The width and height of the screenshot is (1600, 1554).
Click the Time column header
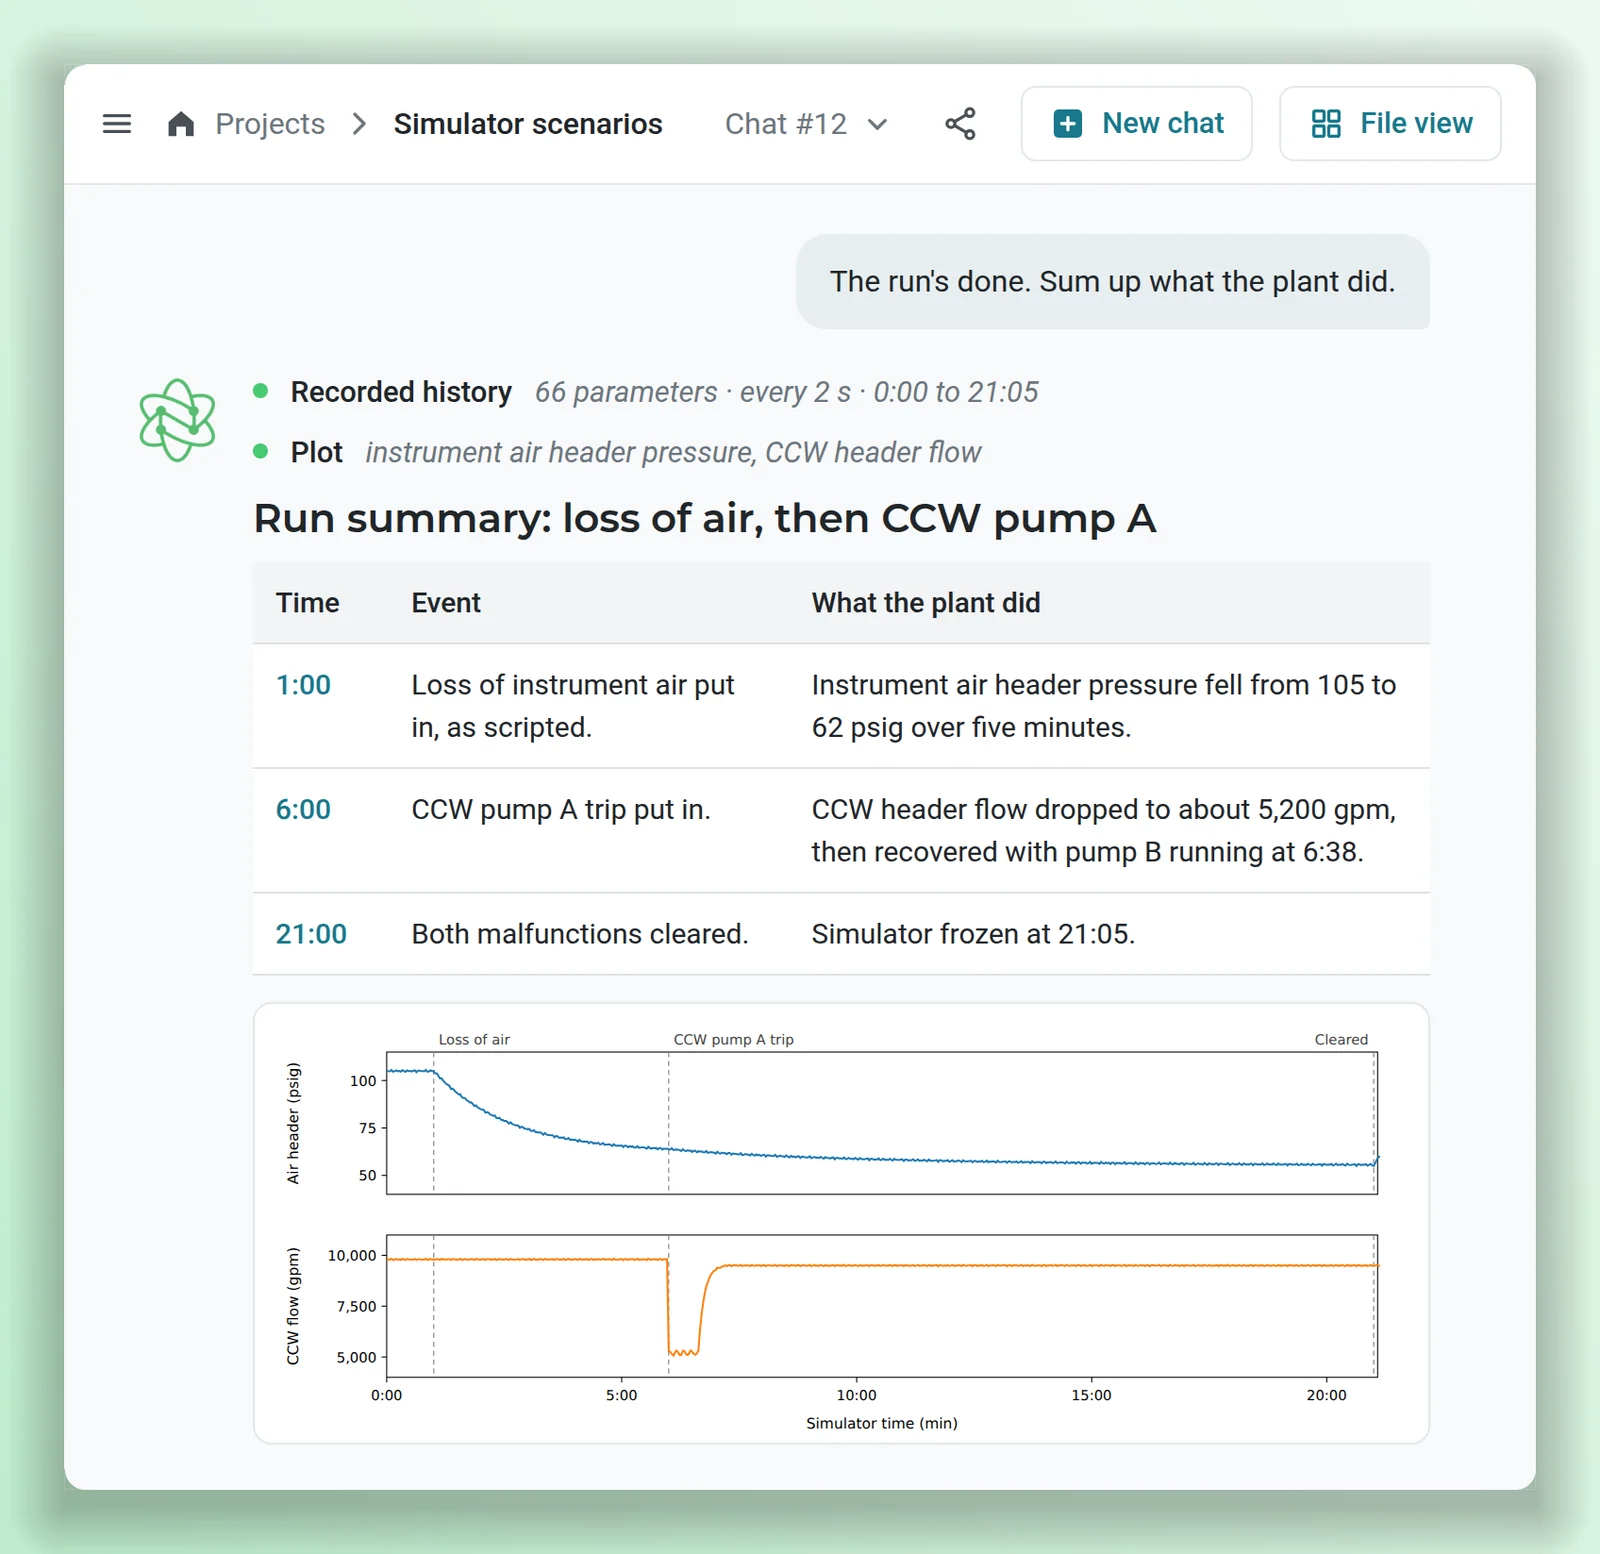(307, 603)
